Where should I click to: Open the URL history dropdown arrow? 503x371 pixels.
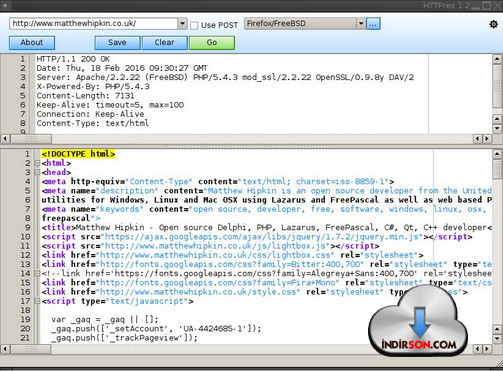[182, 24]
